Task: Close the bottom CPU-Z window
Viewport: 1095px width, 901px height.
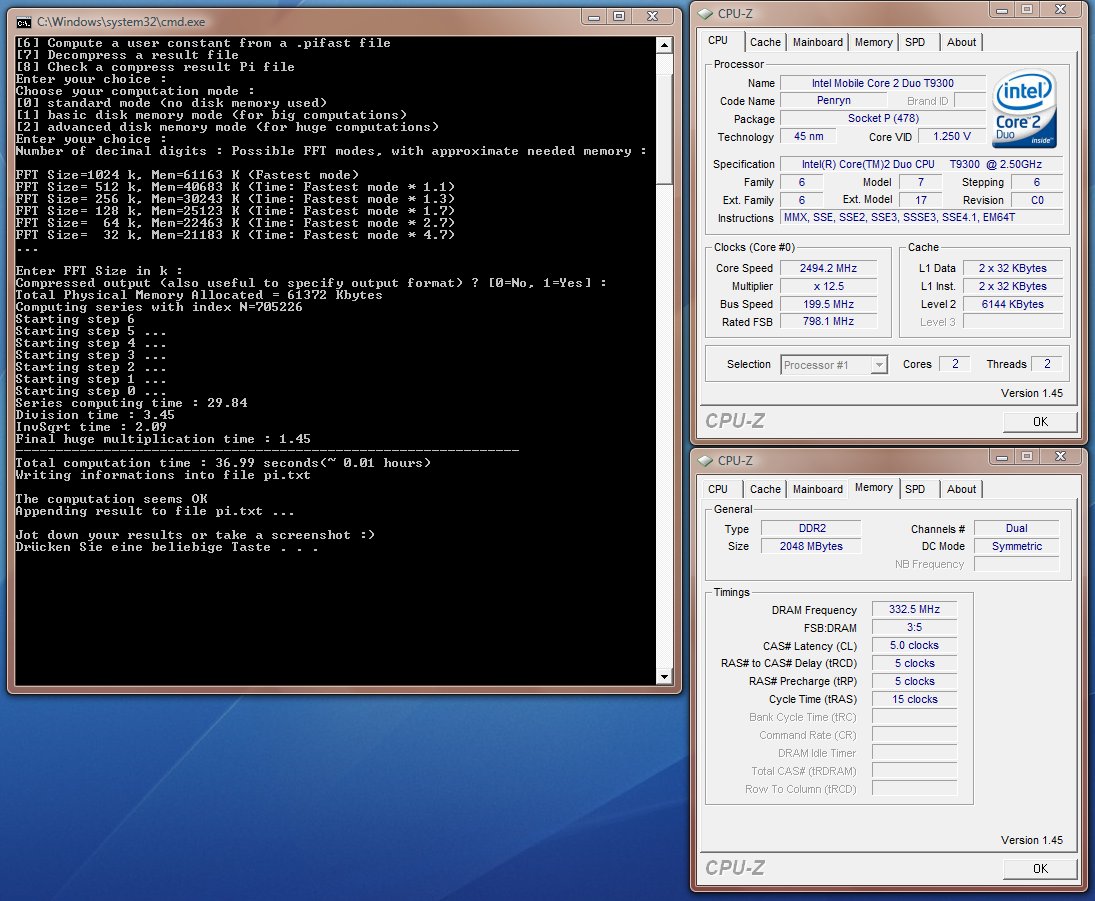Action: click(1060, 457)
